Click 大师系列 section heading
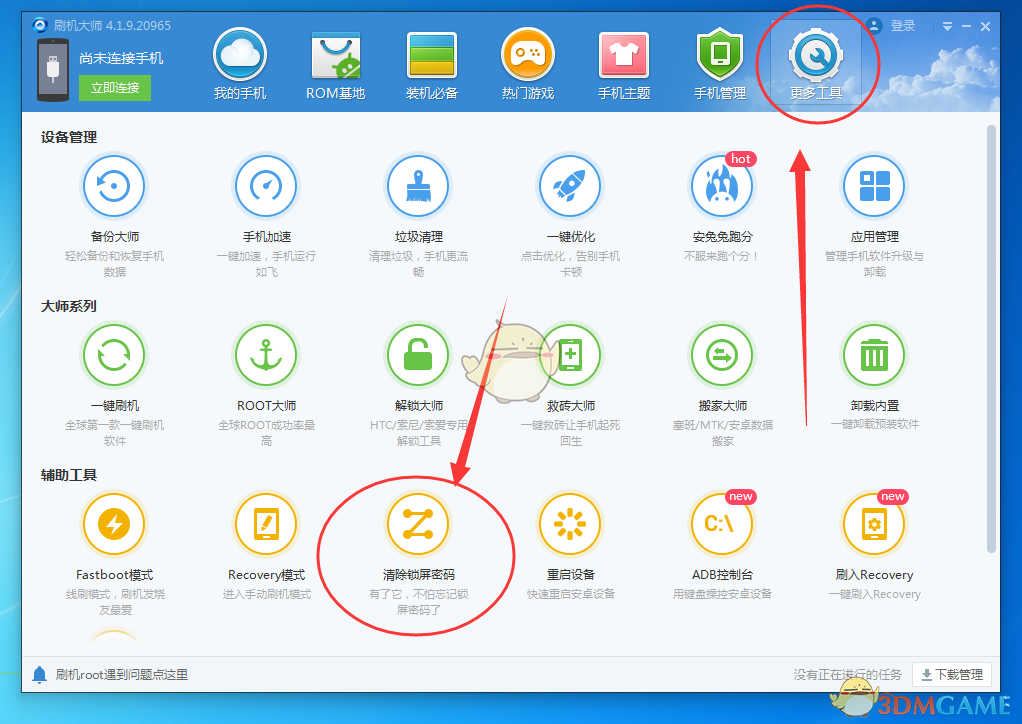1022x724 pixels. pyautogui.click(x=68, y=306)
